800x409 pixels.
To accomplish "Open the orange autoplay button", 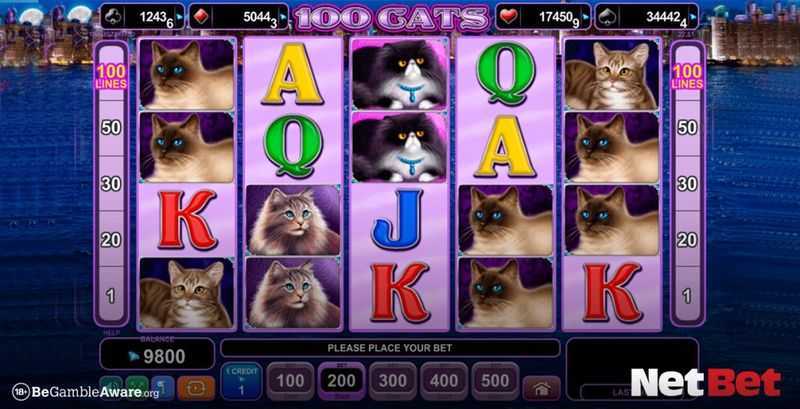I will pyautogui.click(x=196, y=388).
